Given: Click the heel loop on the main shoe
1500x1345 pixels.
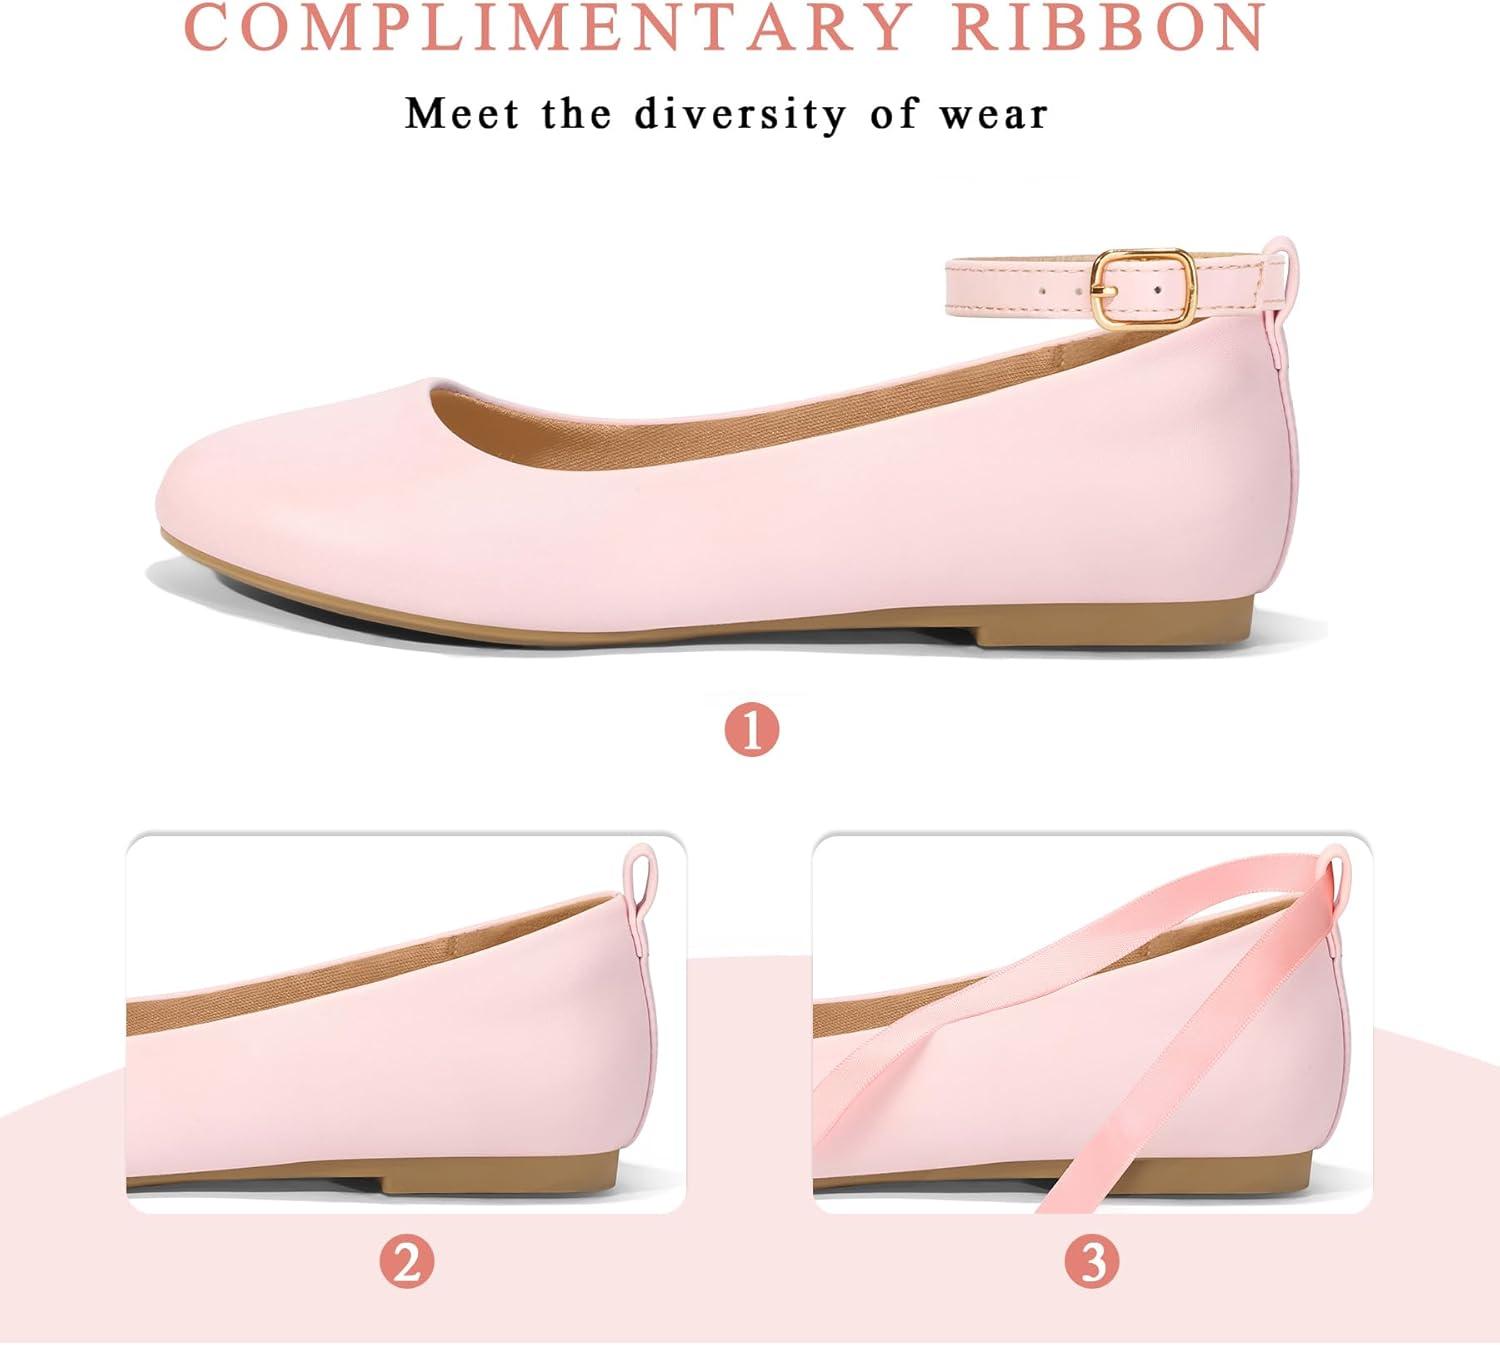Looking at the screenshot, I should pyautogui.click(x=1278, y=262).
